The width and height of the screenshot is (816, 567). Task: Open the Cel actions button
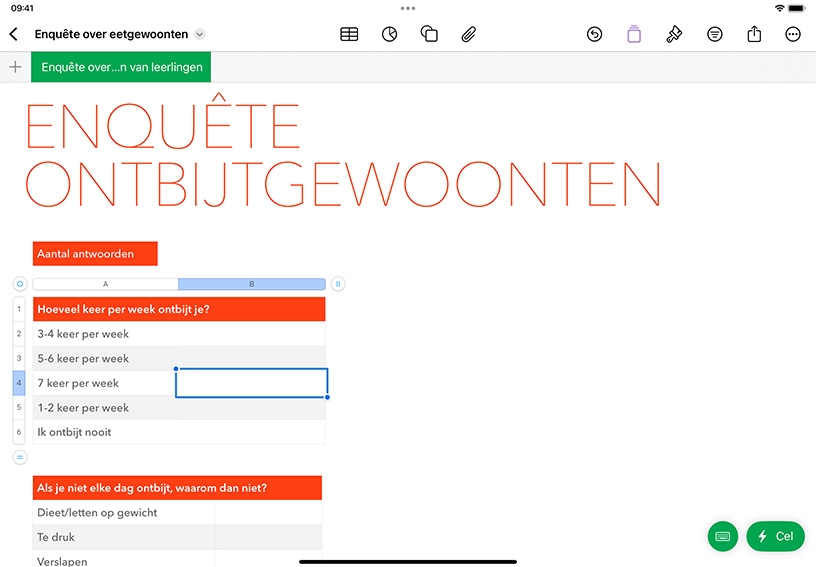[x=775, y=536]
